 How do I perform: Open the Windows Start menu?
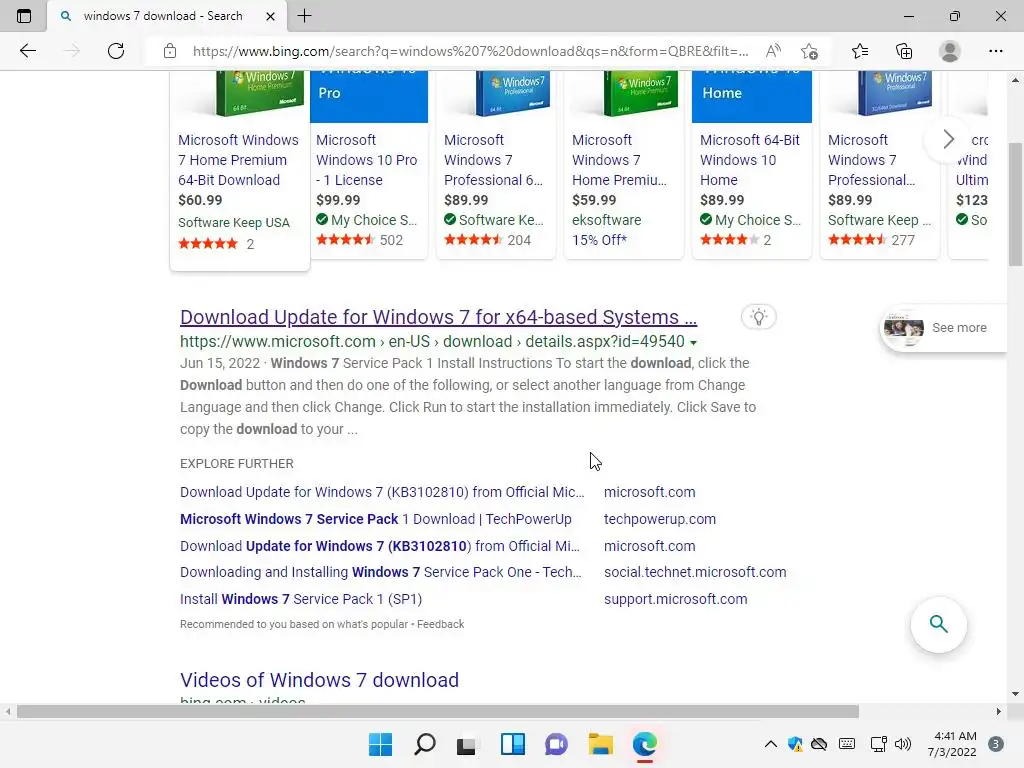tap(380, 744)
